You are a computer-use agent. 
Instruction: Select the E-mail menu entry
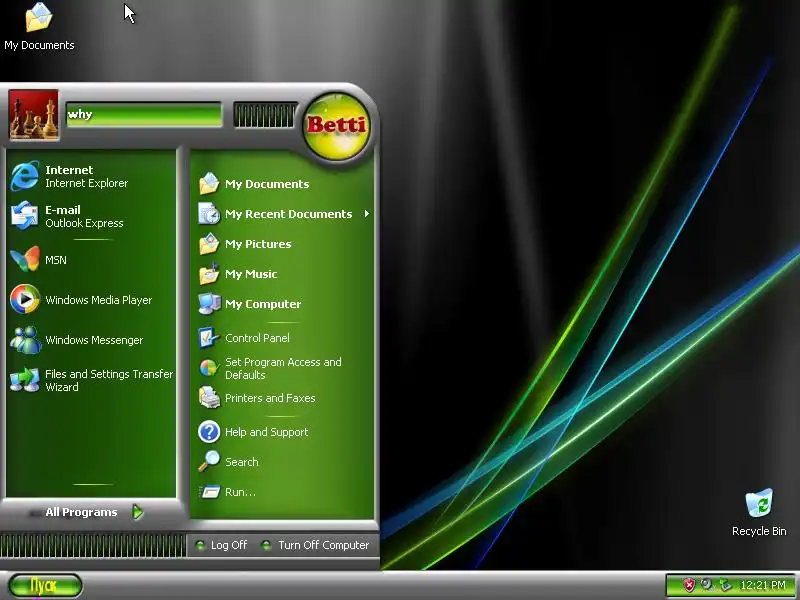(92, 216)
